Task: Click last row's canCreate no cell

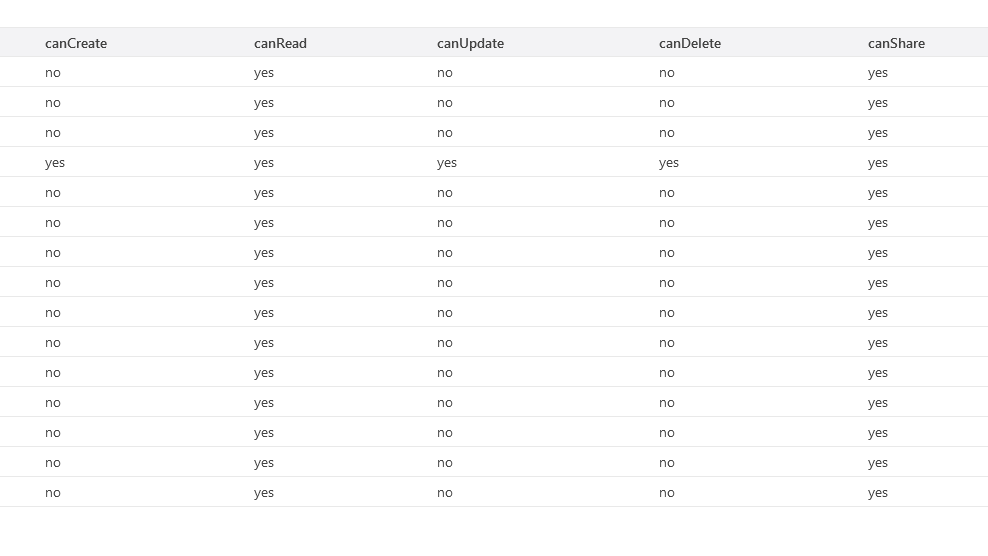Action: tap(53, 493)
